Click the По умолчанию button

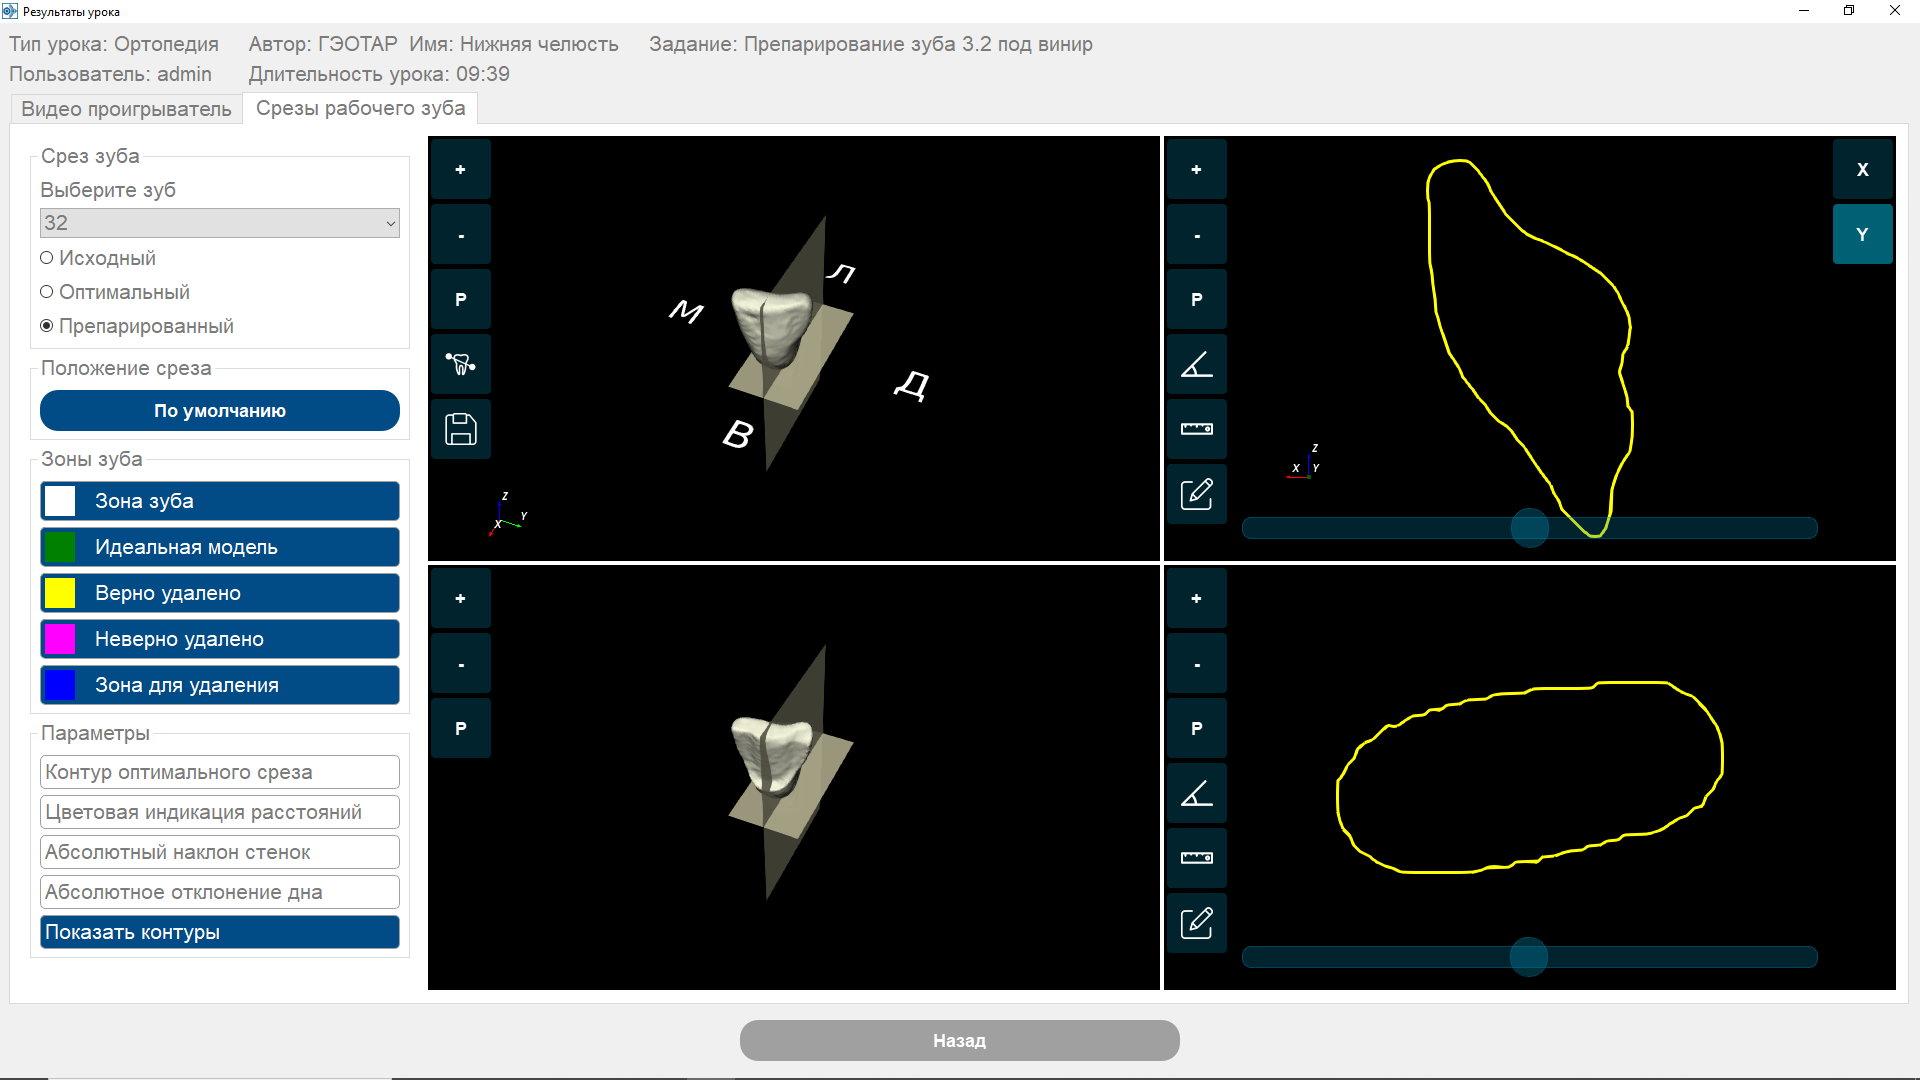click(x=220, y=411)
